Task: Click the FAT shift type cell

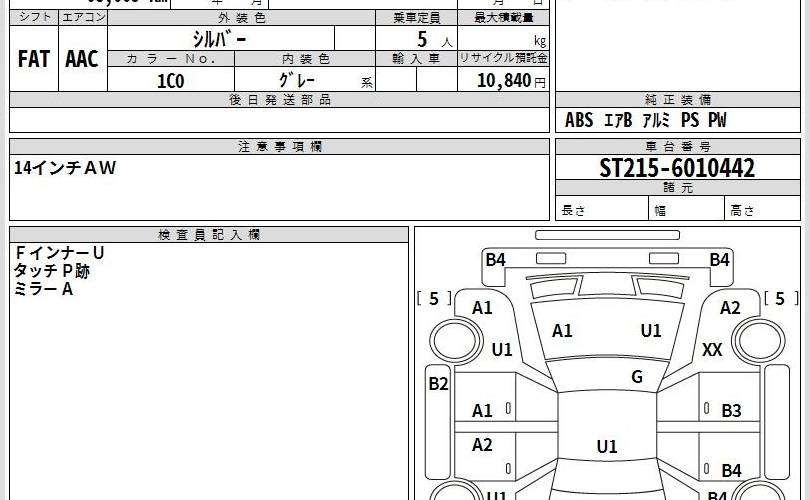Action: click(x=34, y=60)
